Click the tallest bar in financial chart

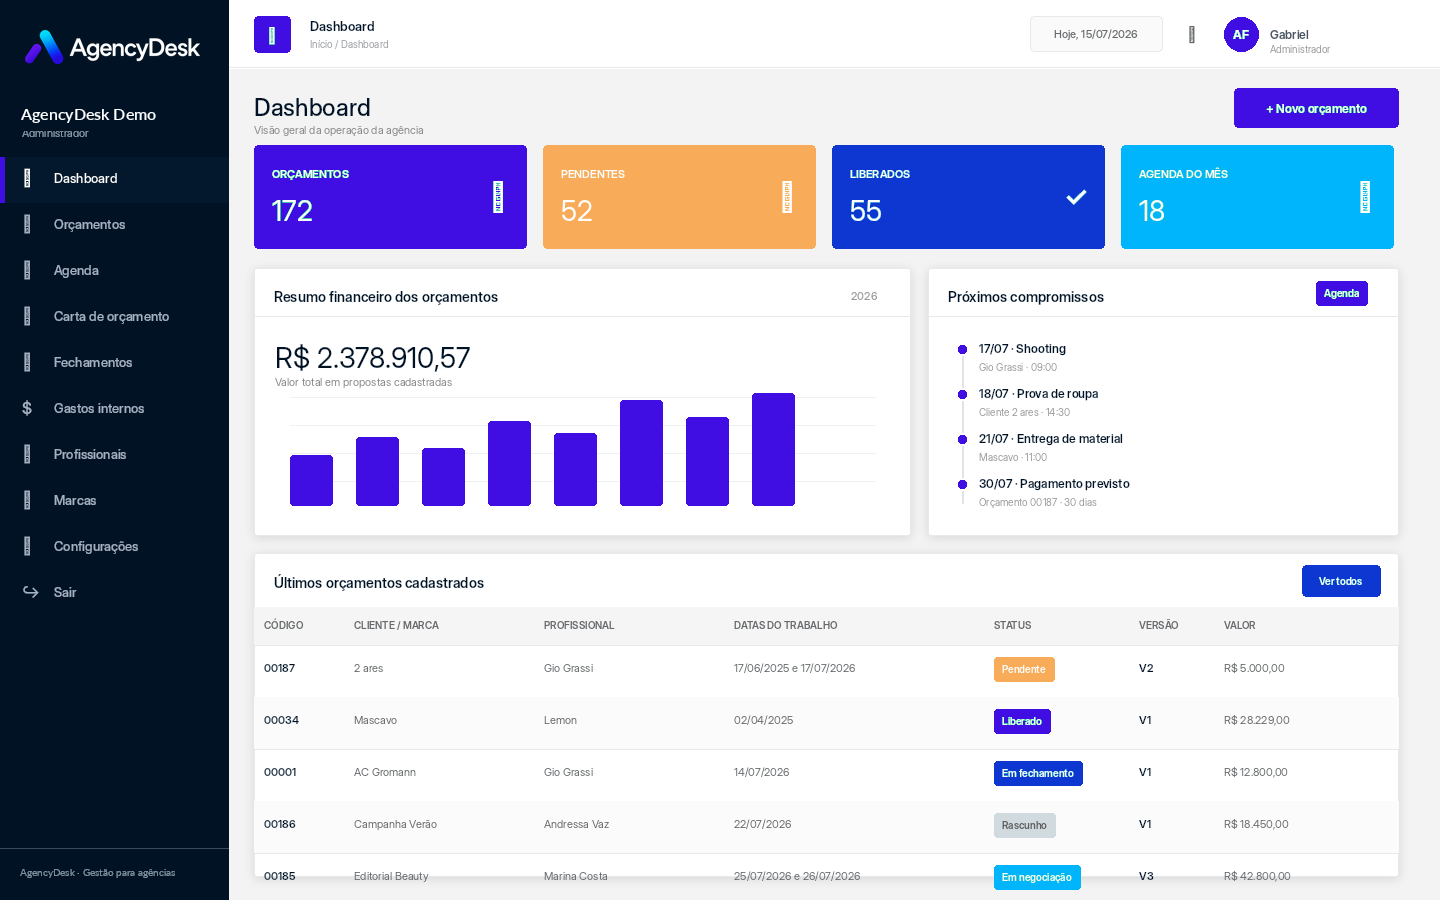click(773, 449)
